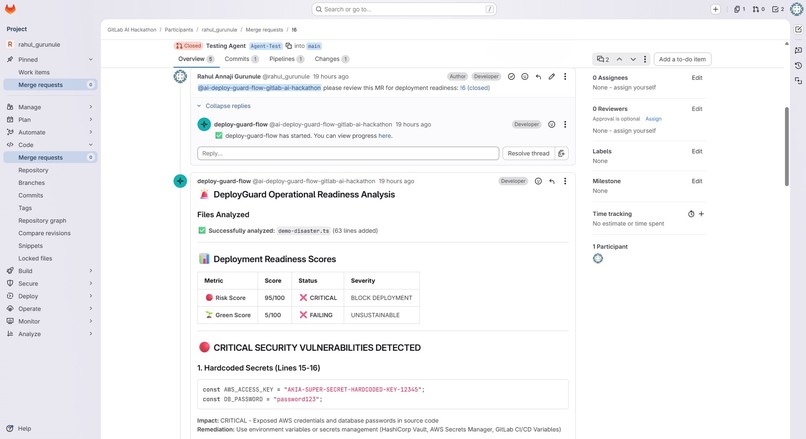This screenshot has height=439, width=806.
Task: Edit Rahul's comment with pencil icon
Action: [552, 77]
